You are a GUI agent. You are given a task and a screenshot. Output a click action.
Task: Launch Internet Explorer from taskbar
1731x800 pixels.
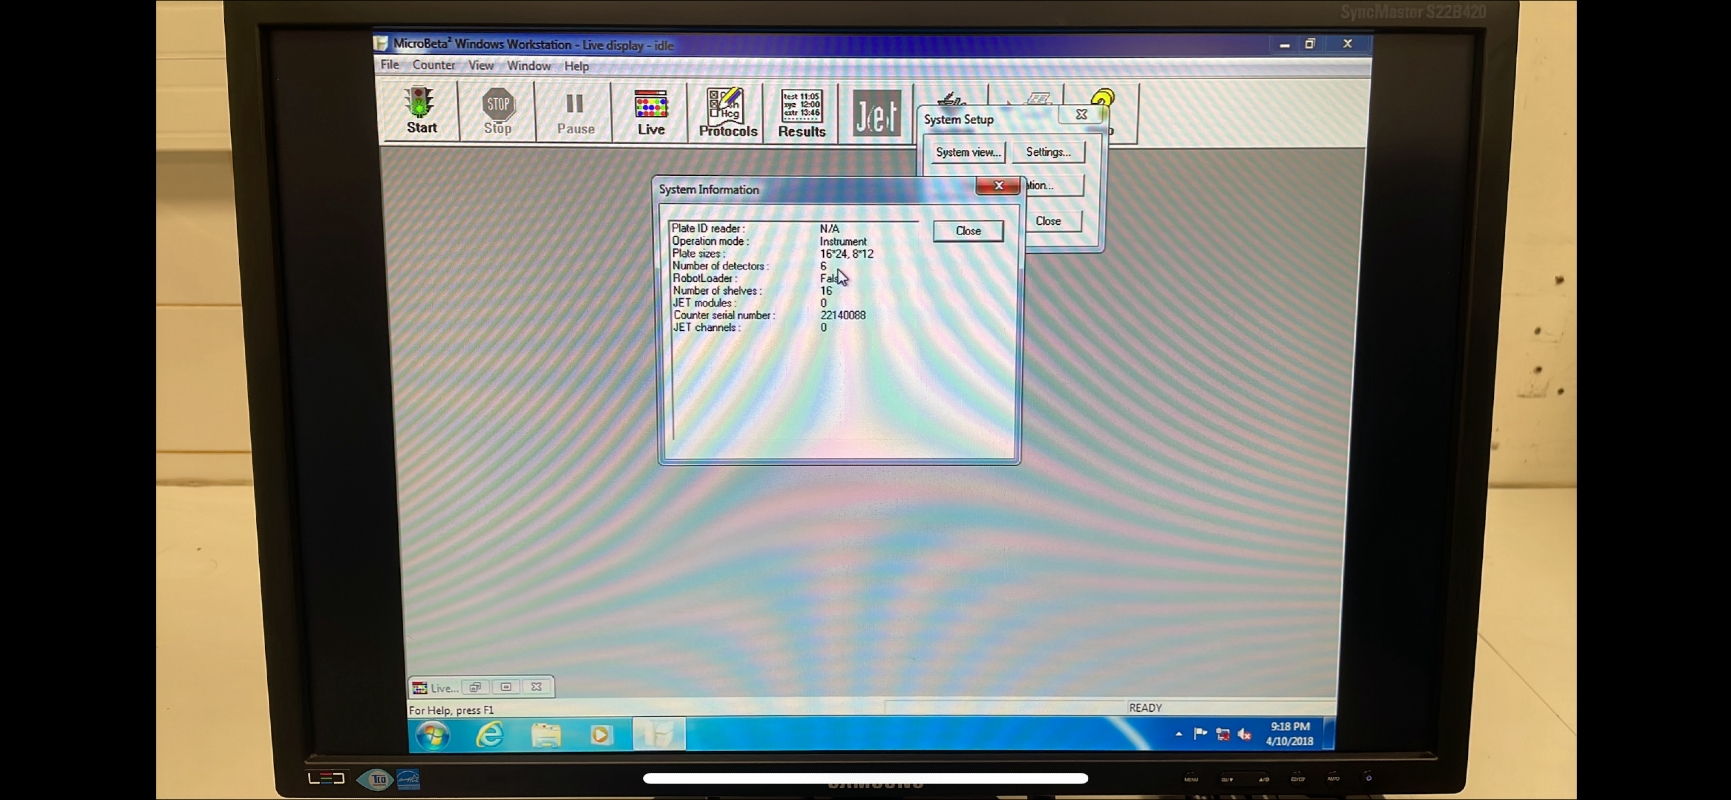click(489, 735)
